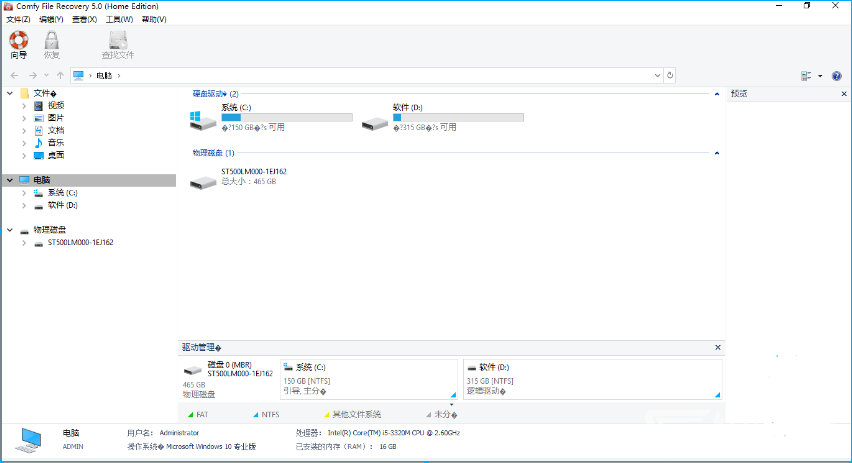The height and width of the screenshot is (463, 852).
Task: Click the Physical Disks (1) group header
Action: click(214, 153)
